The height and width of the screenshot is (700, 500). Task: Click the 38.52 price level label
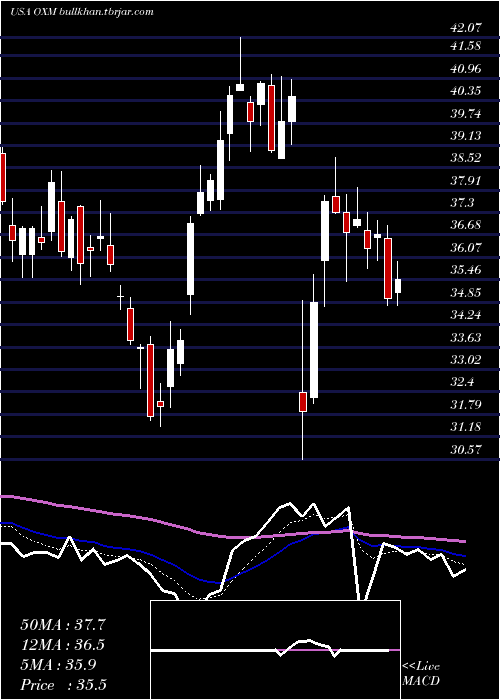tap(466, 158)
